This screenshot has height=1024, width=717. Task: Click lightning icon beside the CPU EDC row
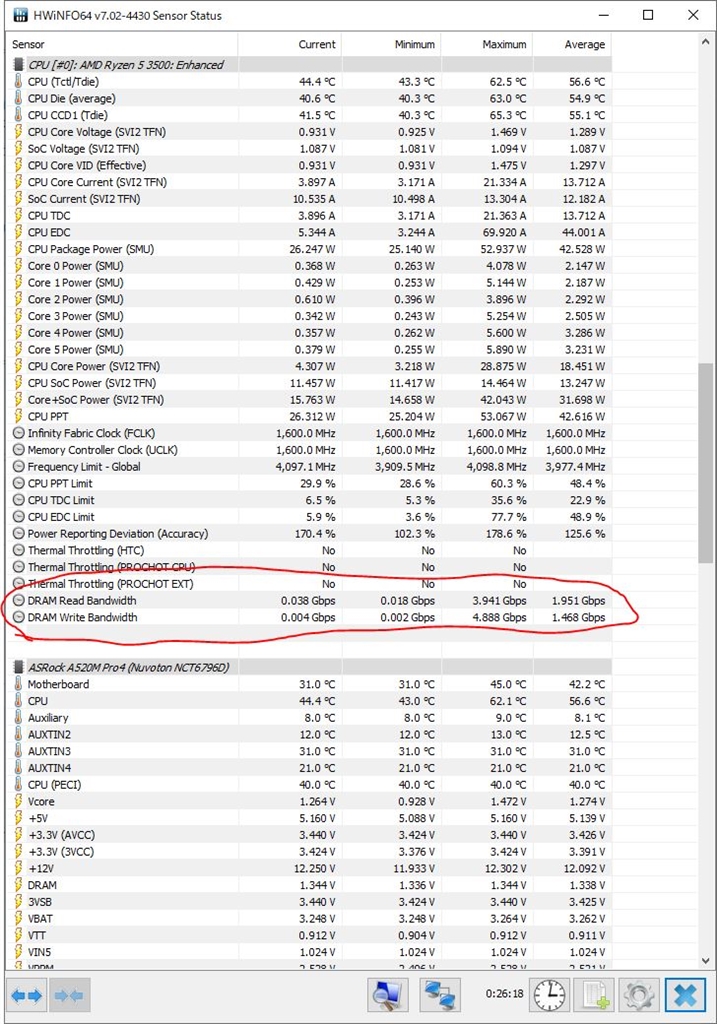(18, 232)
